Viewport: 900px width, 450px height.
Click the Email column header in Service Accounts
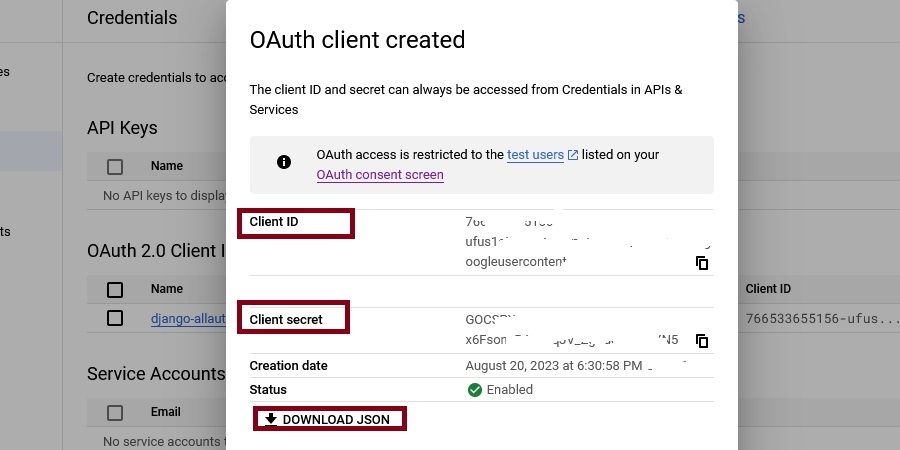166,412
